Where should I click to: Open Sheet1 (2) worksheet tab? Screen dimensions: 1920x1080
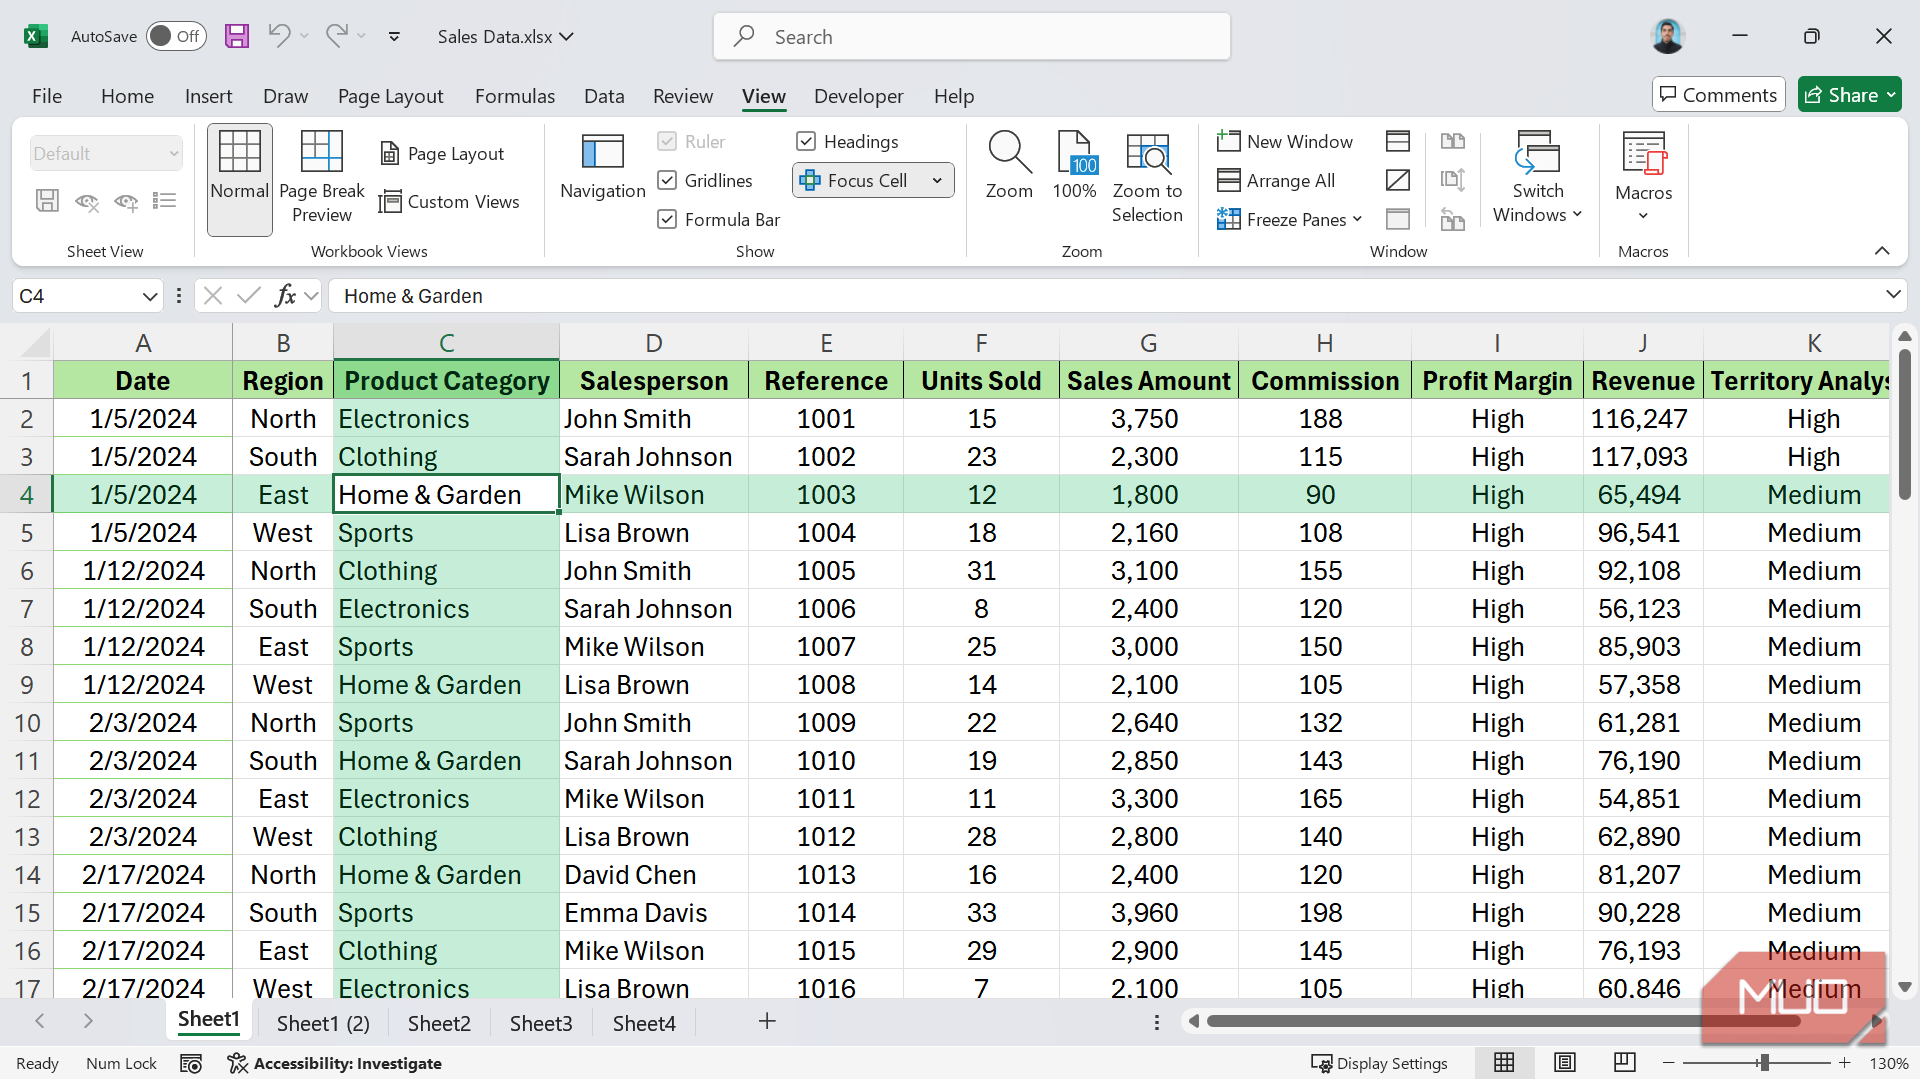click(x=323, y=1023)
